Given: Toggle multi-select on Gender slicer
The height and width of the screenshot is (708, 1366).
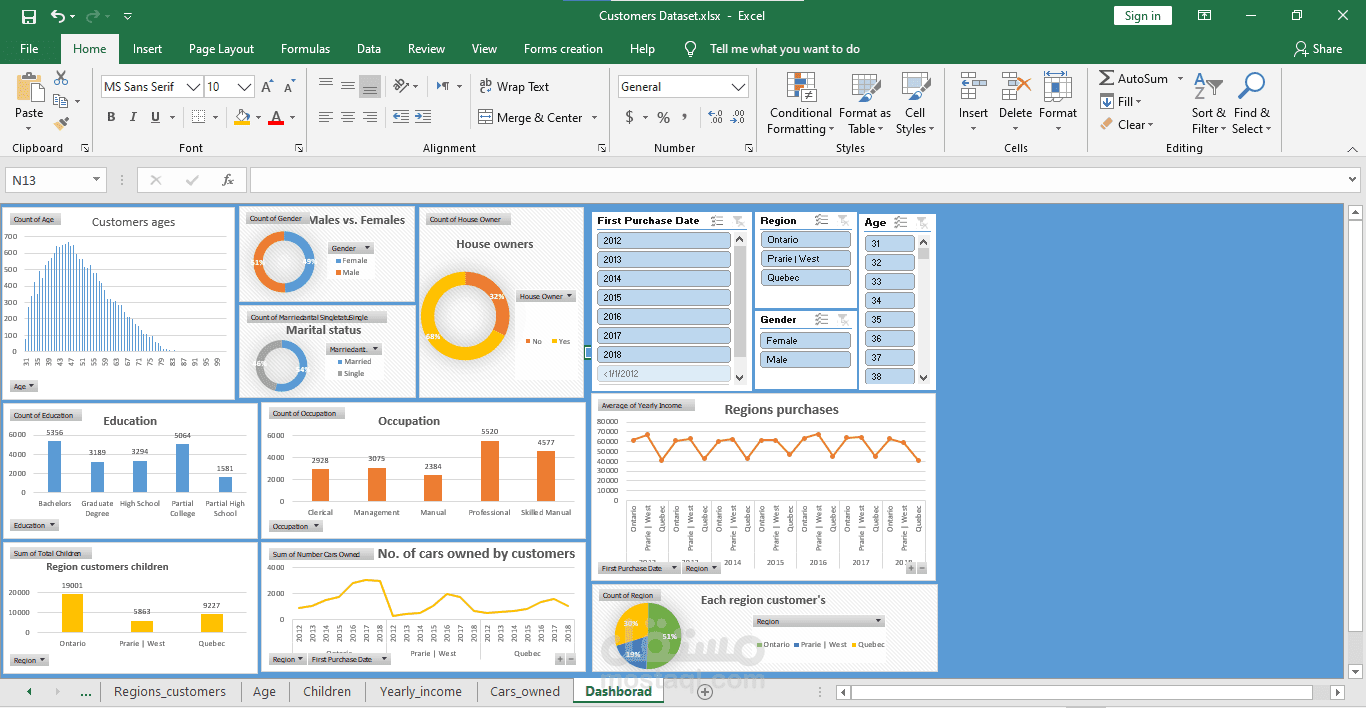Looking at the screenshot, I should pyautogui.click(x=821, y=319).
